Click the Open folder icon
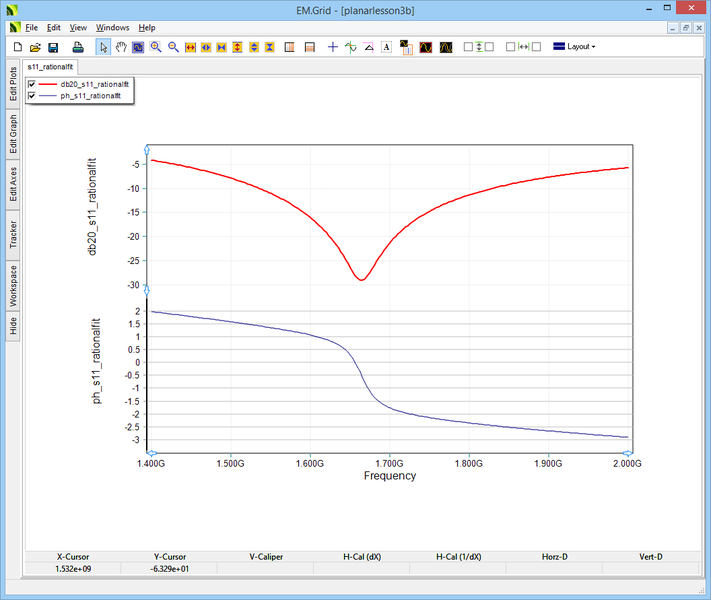The image size is (711, 600). 35,47
